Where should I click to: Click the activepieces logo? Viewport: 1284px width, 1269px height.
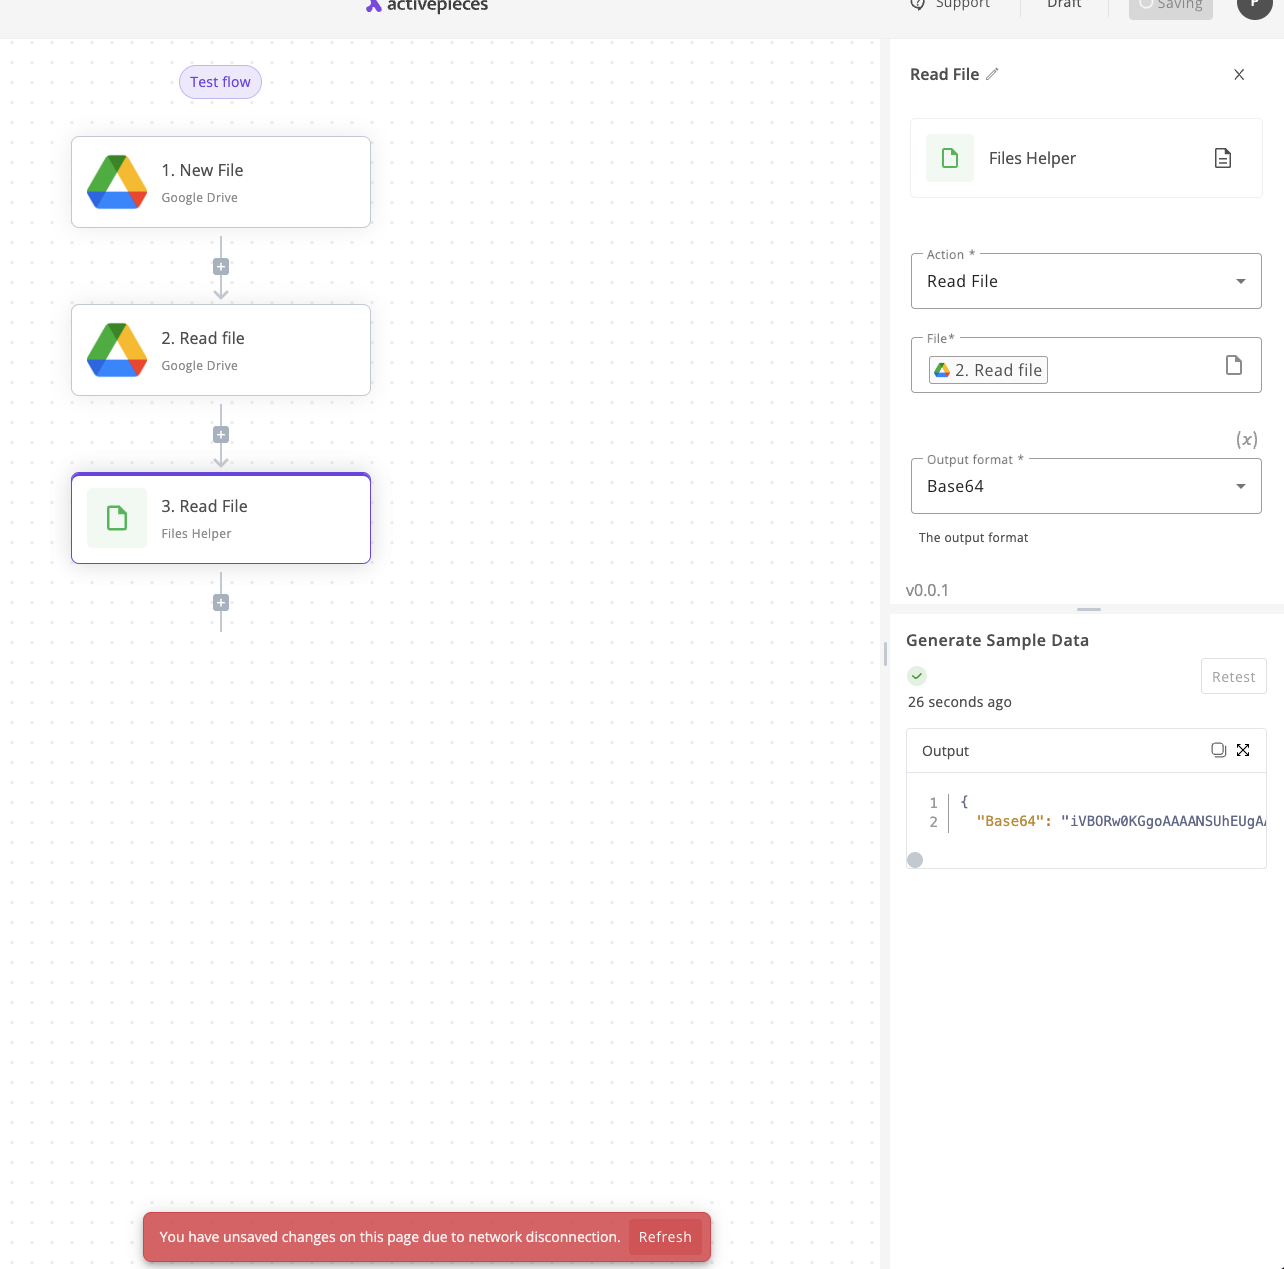pos(427,5)
